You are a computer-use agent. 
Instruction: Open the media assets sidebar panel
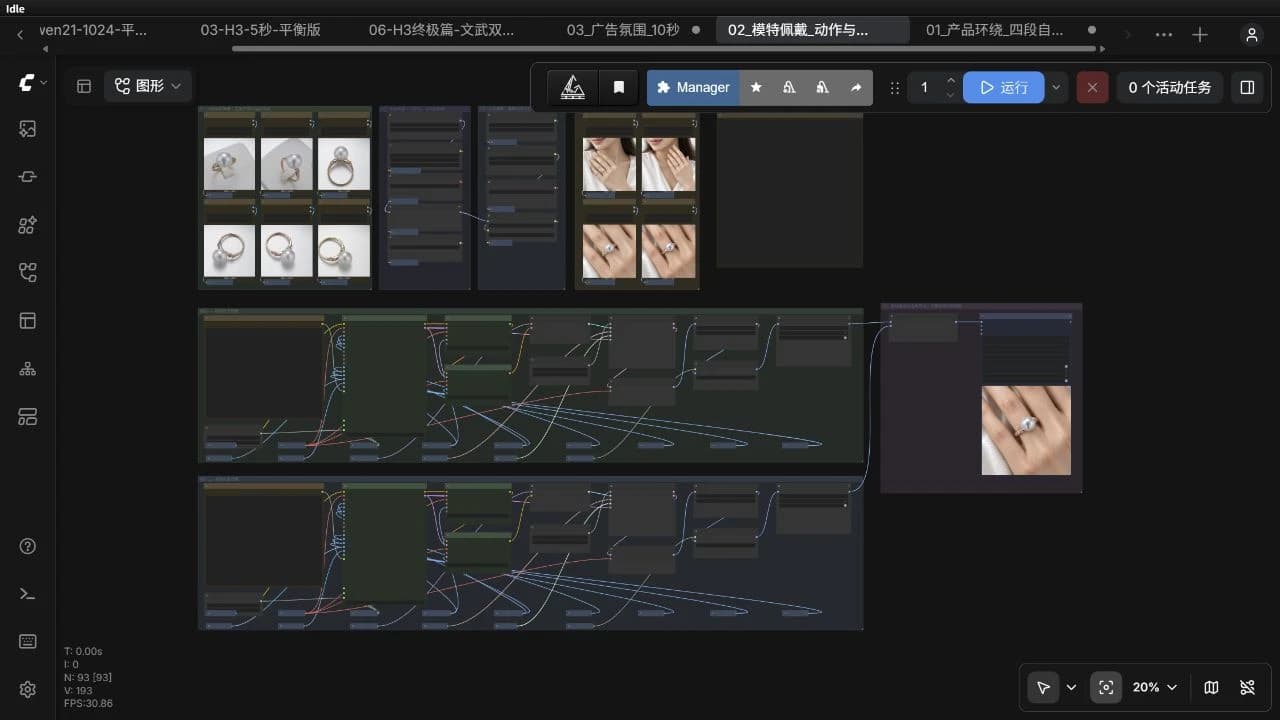(x=27, y=128)
